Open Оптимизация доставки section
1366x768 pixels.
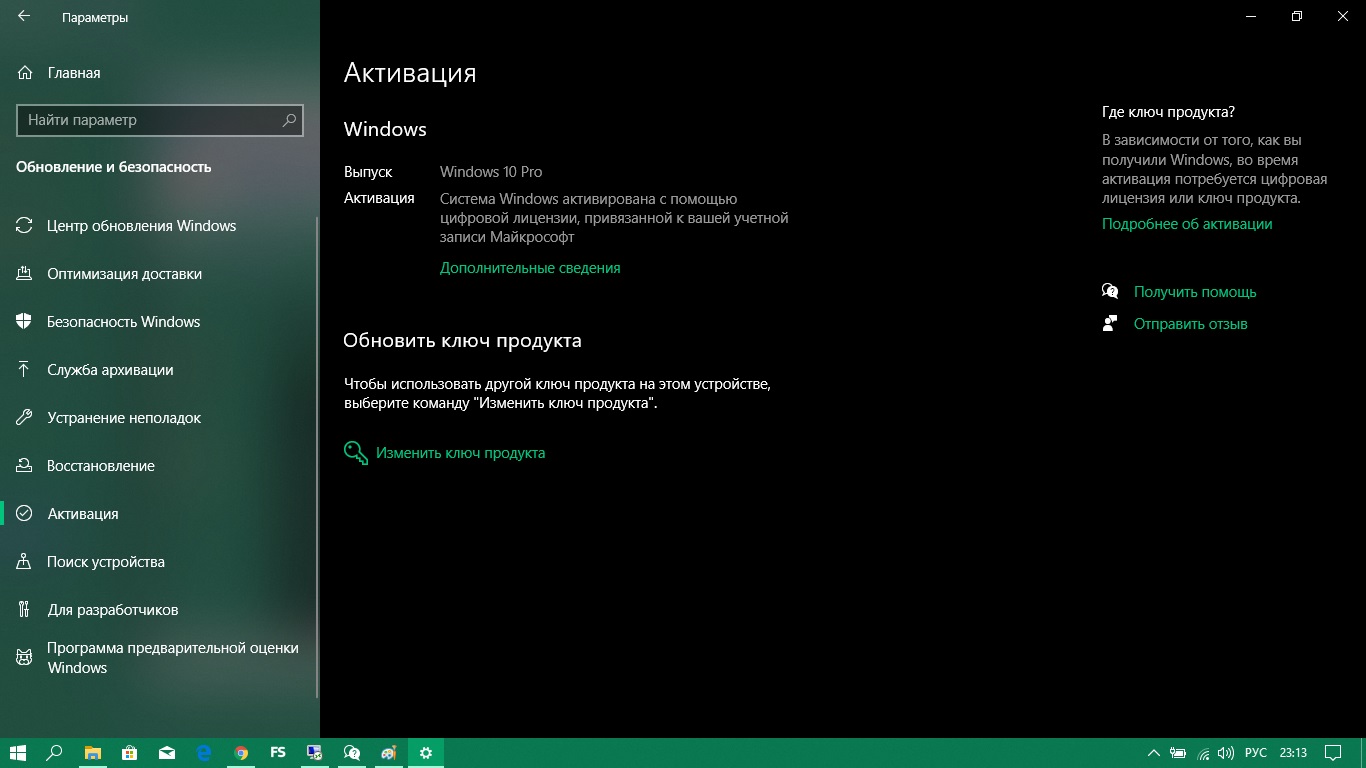click(x=160, y=274)
